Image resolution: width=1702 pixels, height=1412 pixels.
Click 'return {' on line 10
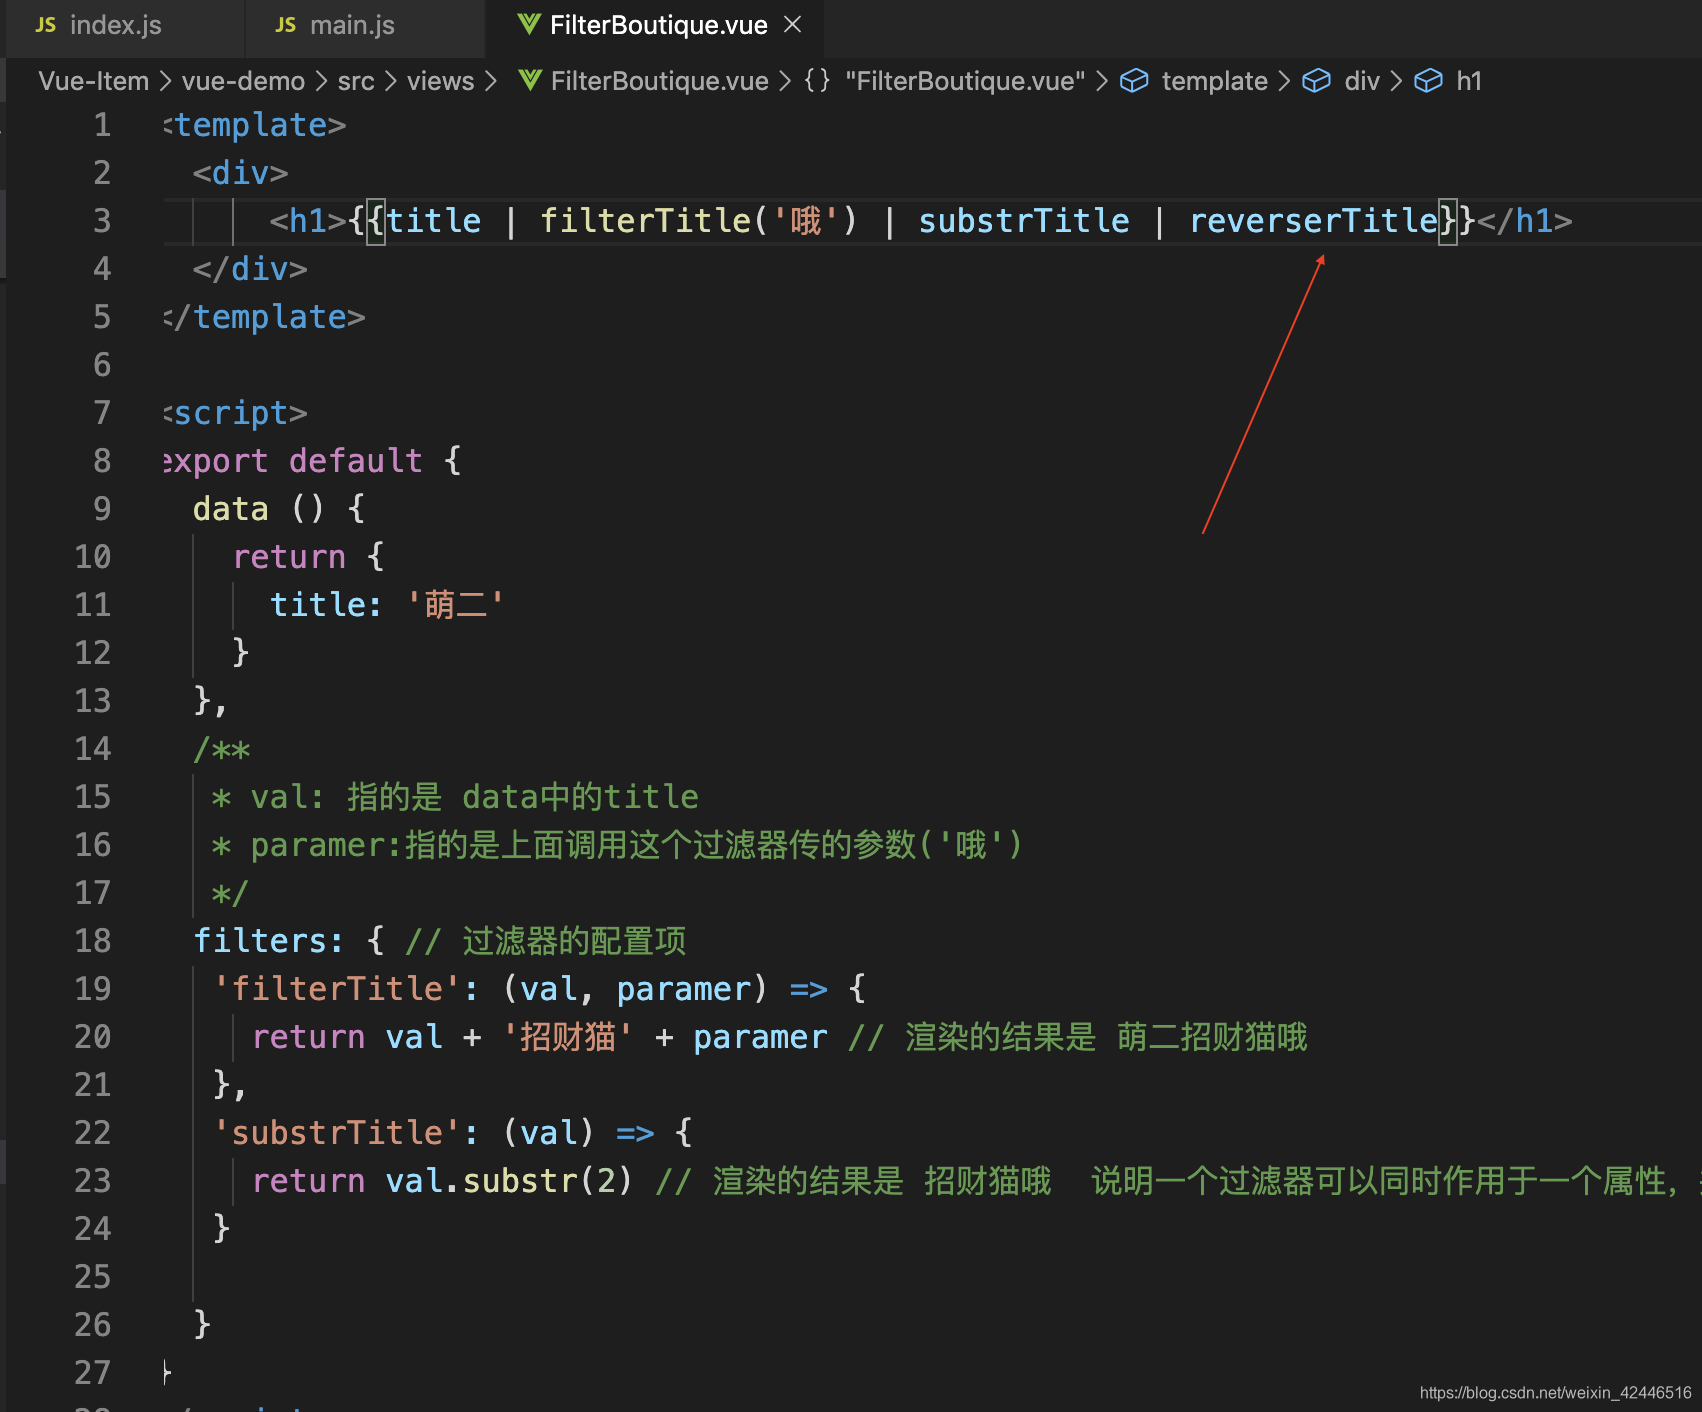point(309,556)
